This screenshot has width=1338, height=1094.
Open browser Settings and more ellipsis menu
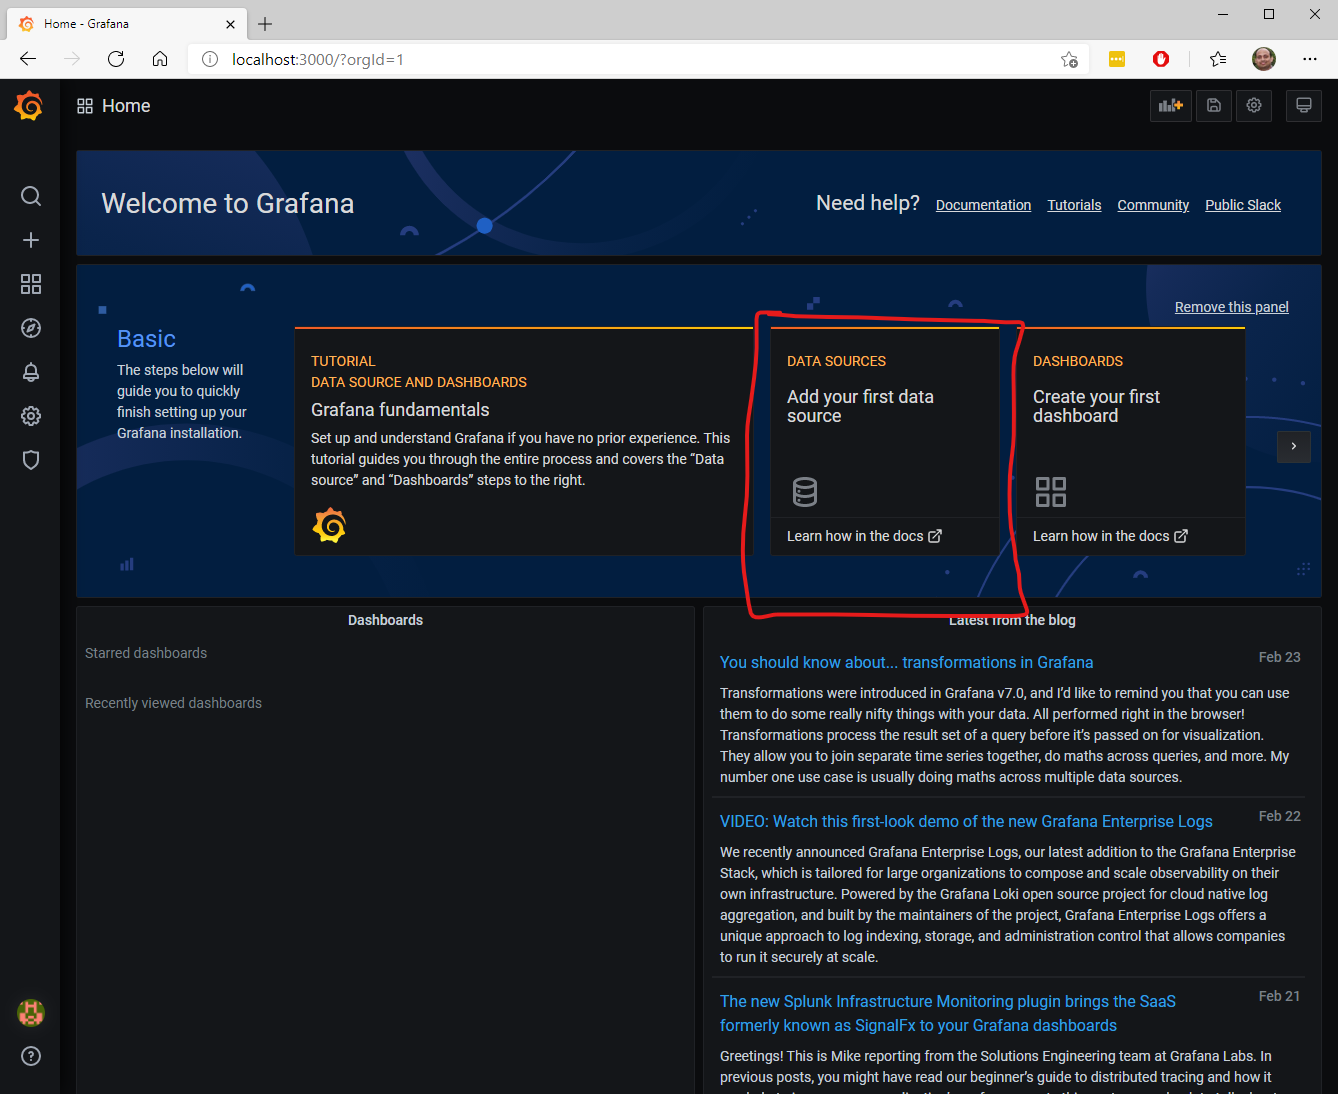click(1310, 59)
